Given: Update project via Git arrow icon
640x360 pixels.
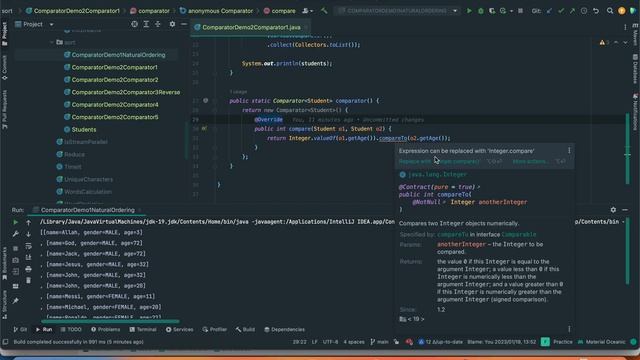Looking at the screenshot, I should [x=549, y=11].
